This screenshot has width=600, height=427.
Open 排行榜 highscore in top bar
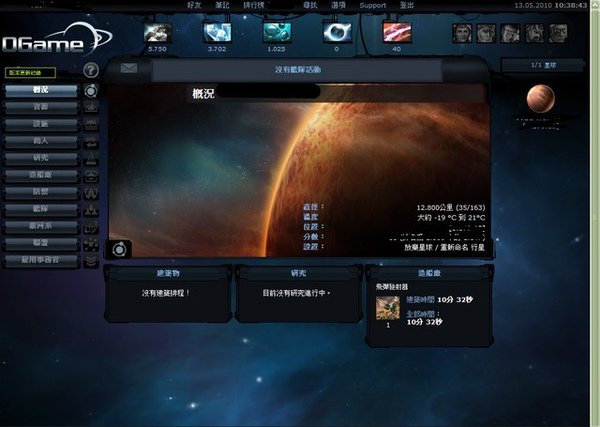254,5
